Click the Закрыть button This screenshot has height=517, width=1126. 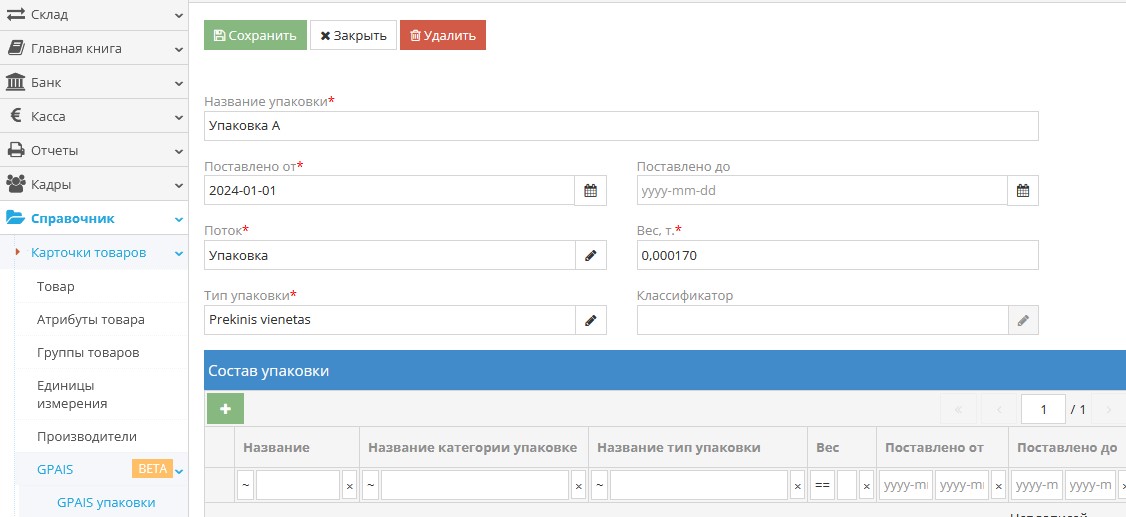(x=353, y=35)
